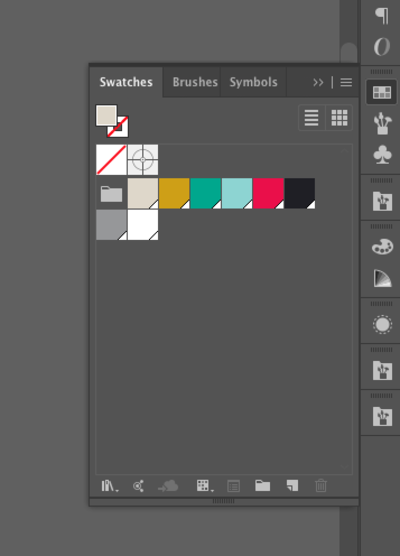The height and width of the screenshot is (556, 400).
Task: Open Swatch Libraries menu icon
Action: 109,486
